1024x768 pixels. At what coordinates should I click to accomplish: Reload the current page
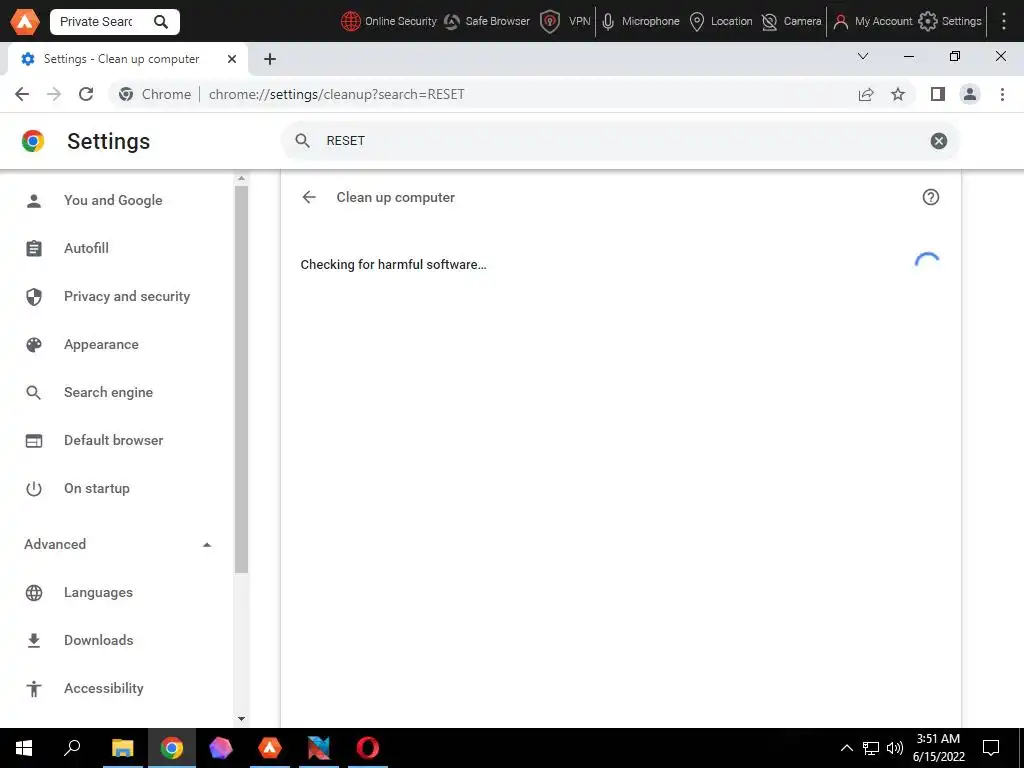tap(86, 94)
